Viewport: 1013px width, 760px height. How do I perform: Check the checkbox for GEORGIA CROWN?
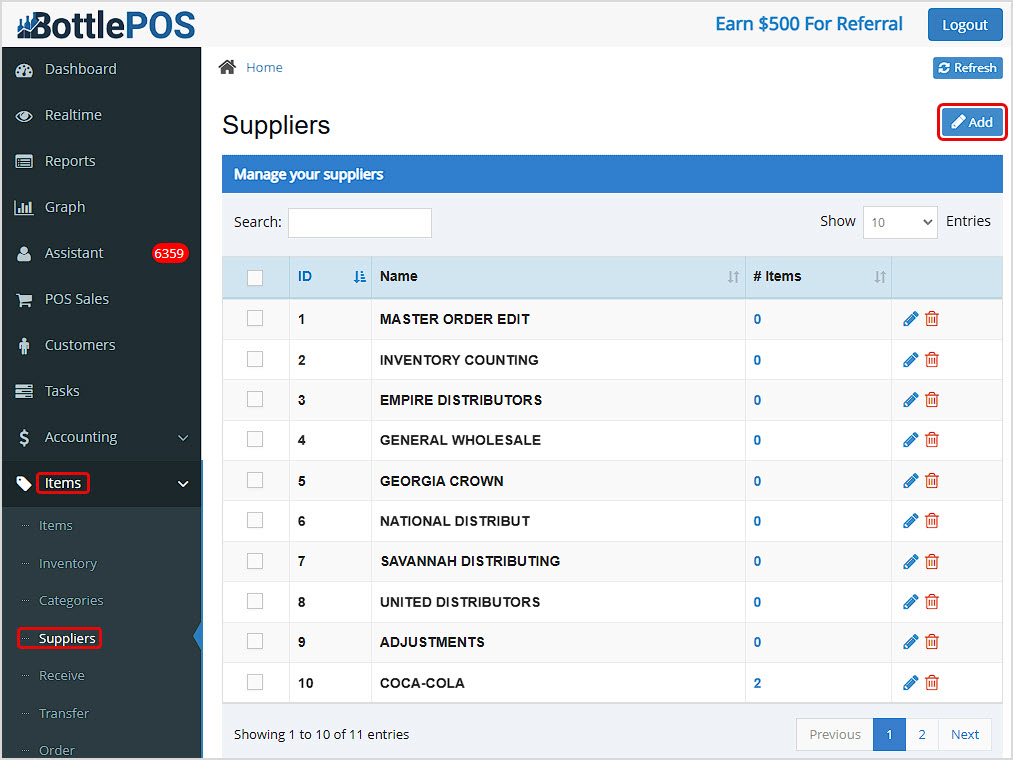(255, 480)
